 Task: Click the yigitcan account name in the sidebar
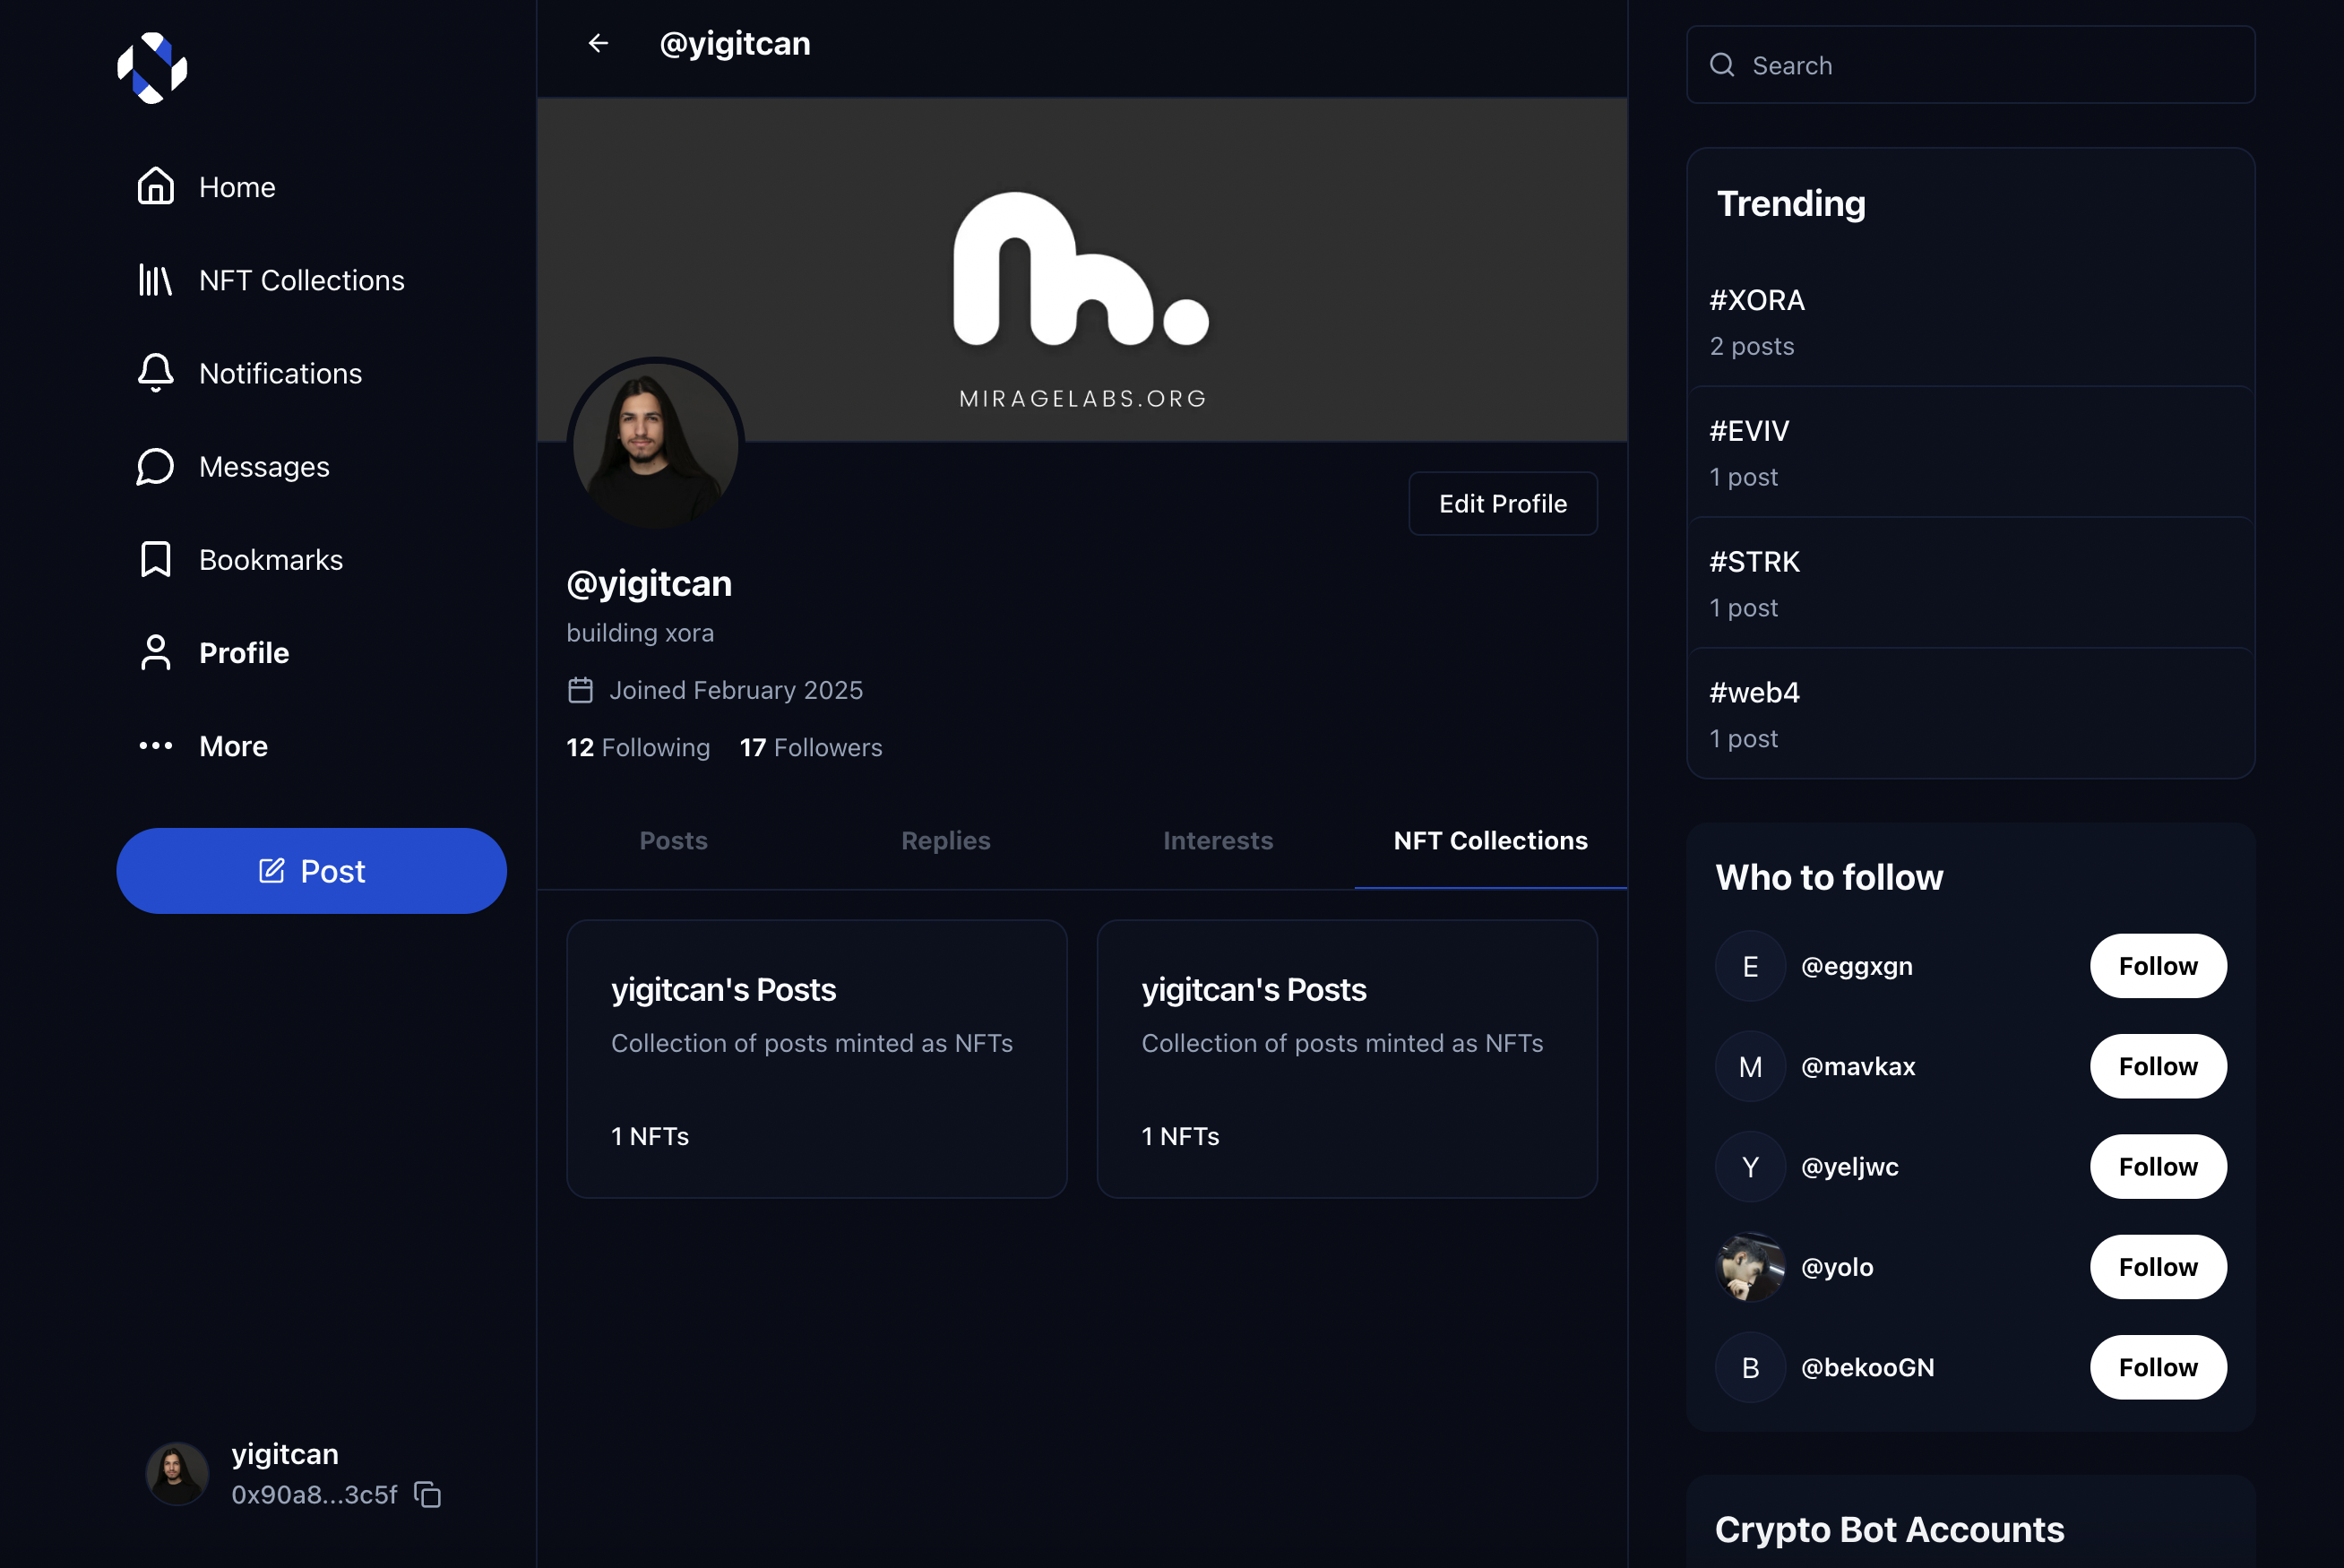285,1454
